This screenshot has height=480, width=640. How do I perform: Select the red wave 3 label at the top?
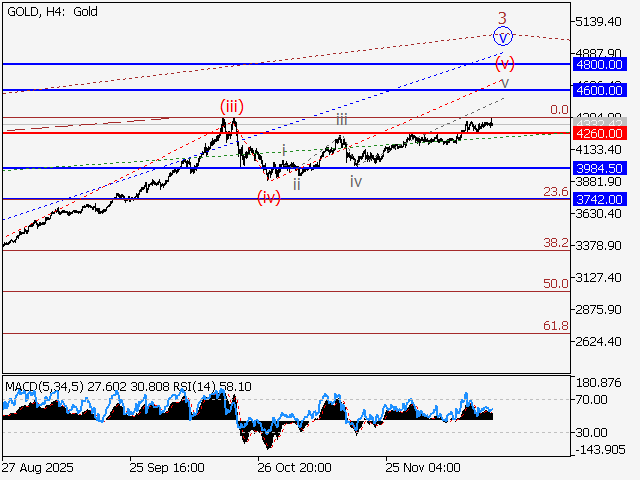[x=504, y=16]
